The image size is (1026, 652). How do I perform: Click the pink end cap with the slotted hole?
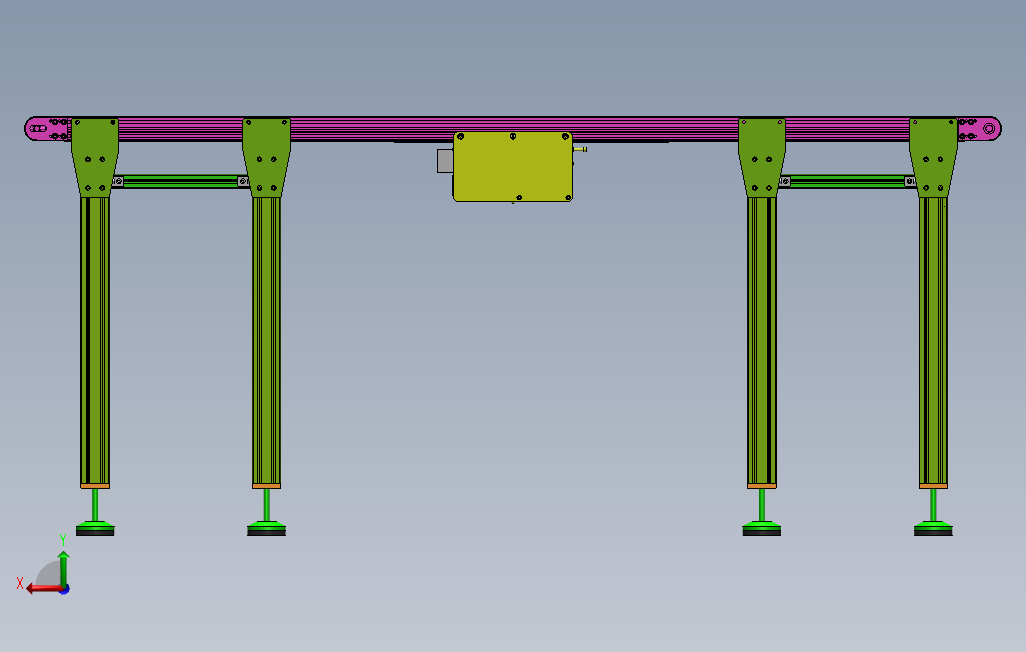pyautogui.click(x=46, y=128)
